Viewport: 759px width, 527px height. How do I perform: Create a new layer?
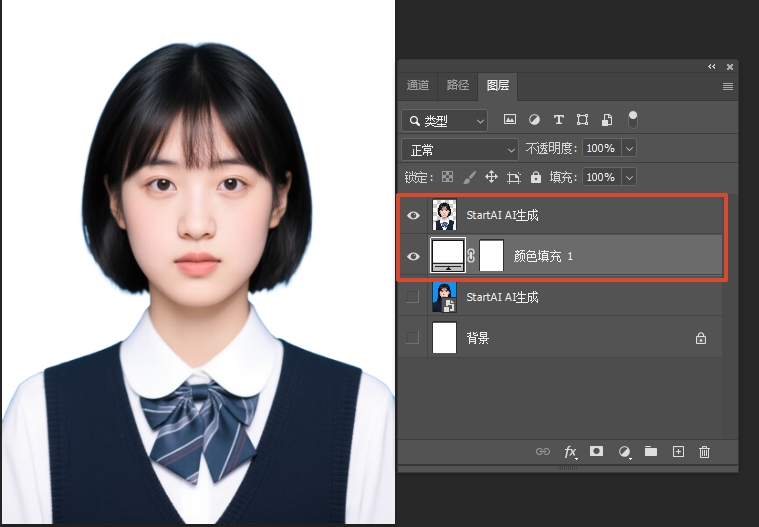678,452
